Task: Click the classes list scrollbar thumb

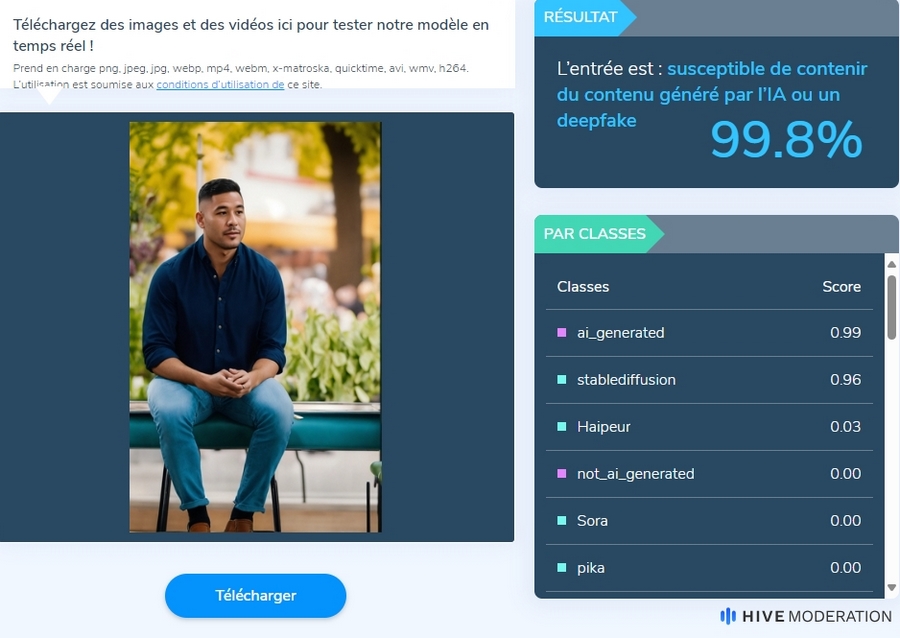Action: point(891,307)
